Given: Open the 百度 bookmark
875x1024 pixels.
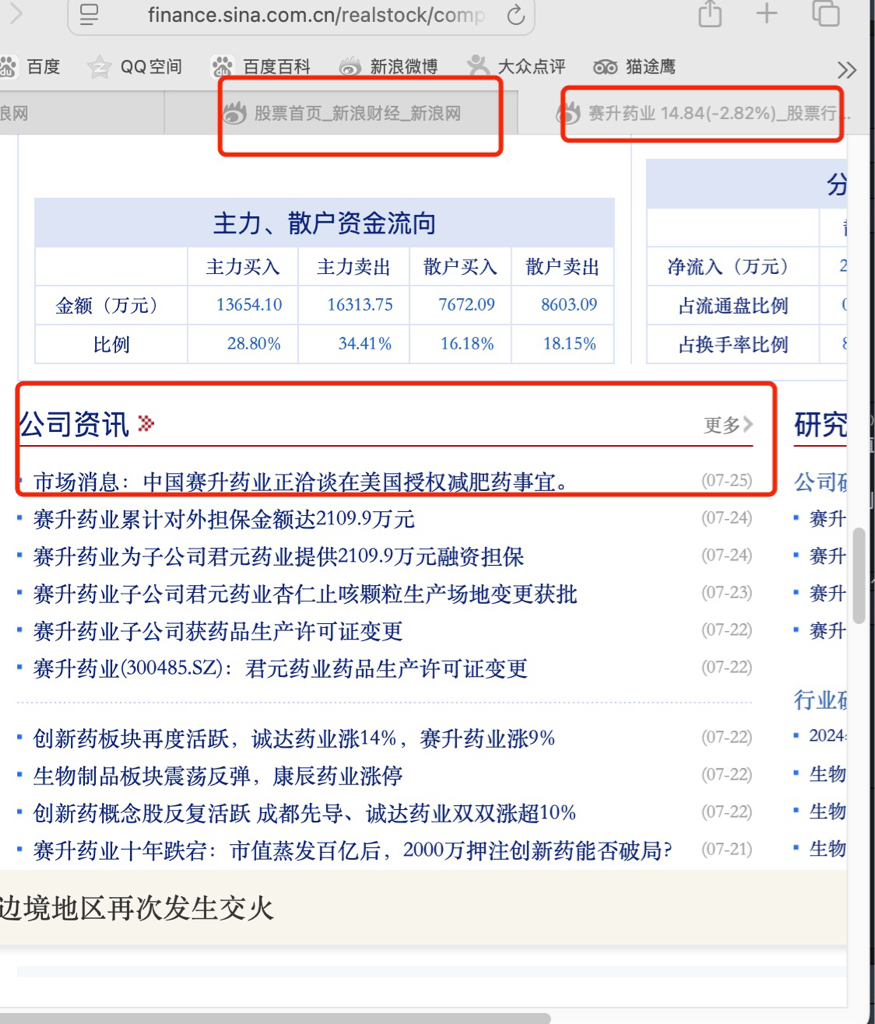Looking at the screenshot, I should point(43,67).
